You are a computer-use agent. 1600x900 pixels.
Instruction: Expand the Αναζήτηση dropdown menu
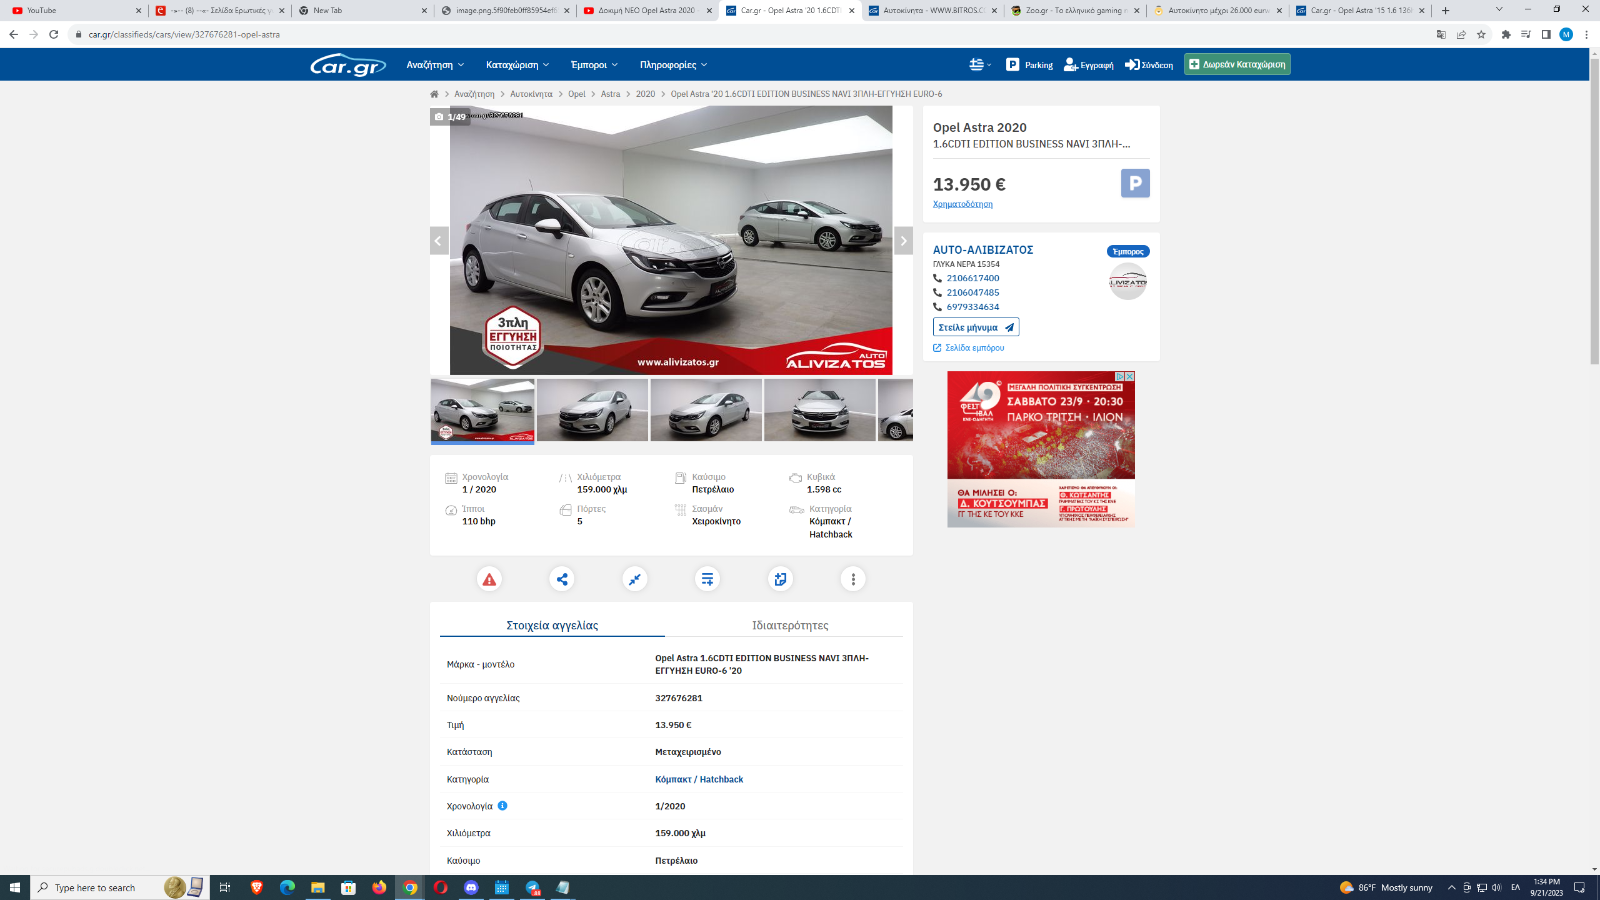(435, 65)
